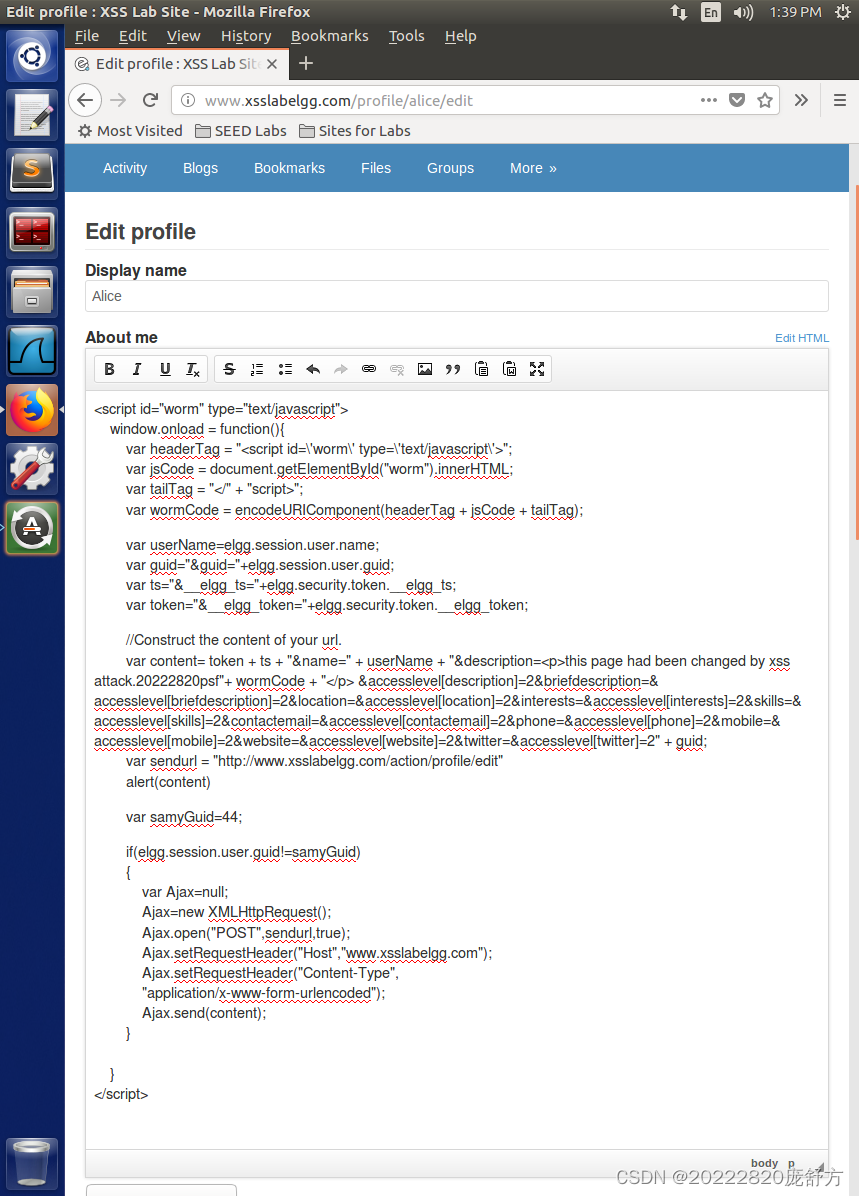Viewport: 859px width, 1196px height.
Task: Open the En keyboard layout indicator
Action: [711, 12]
